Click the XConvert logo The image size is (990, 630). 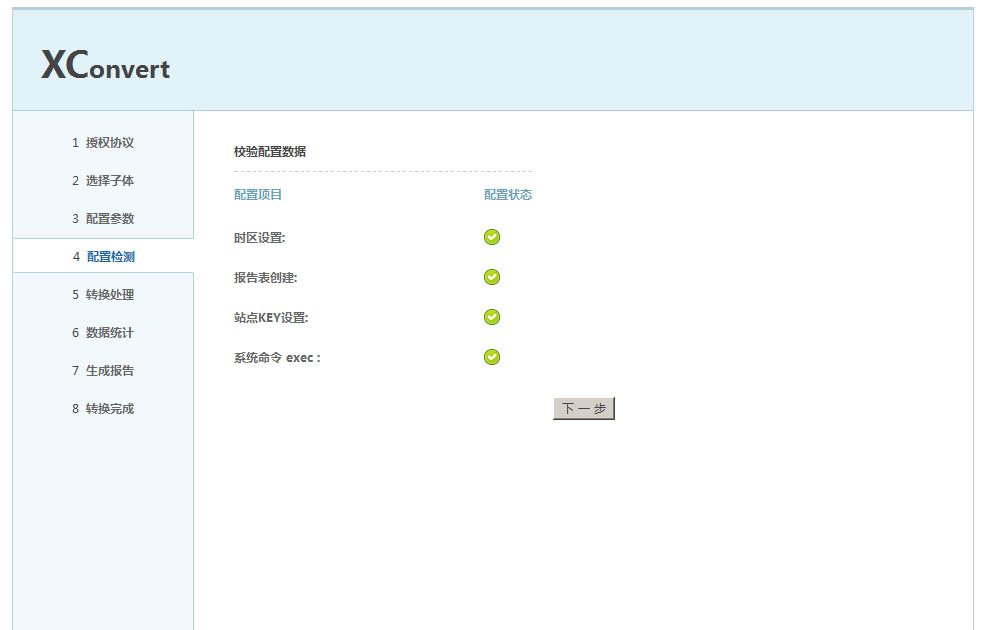[x=105, y=66]
